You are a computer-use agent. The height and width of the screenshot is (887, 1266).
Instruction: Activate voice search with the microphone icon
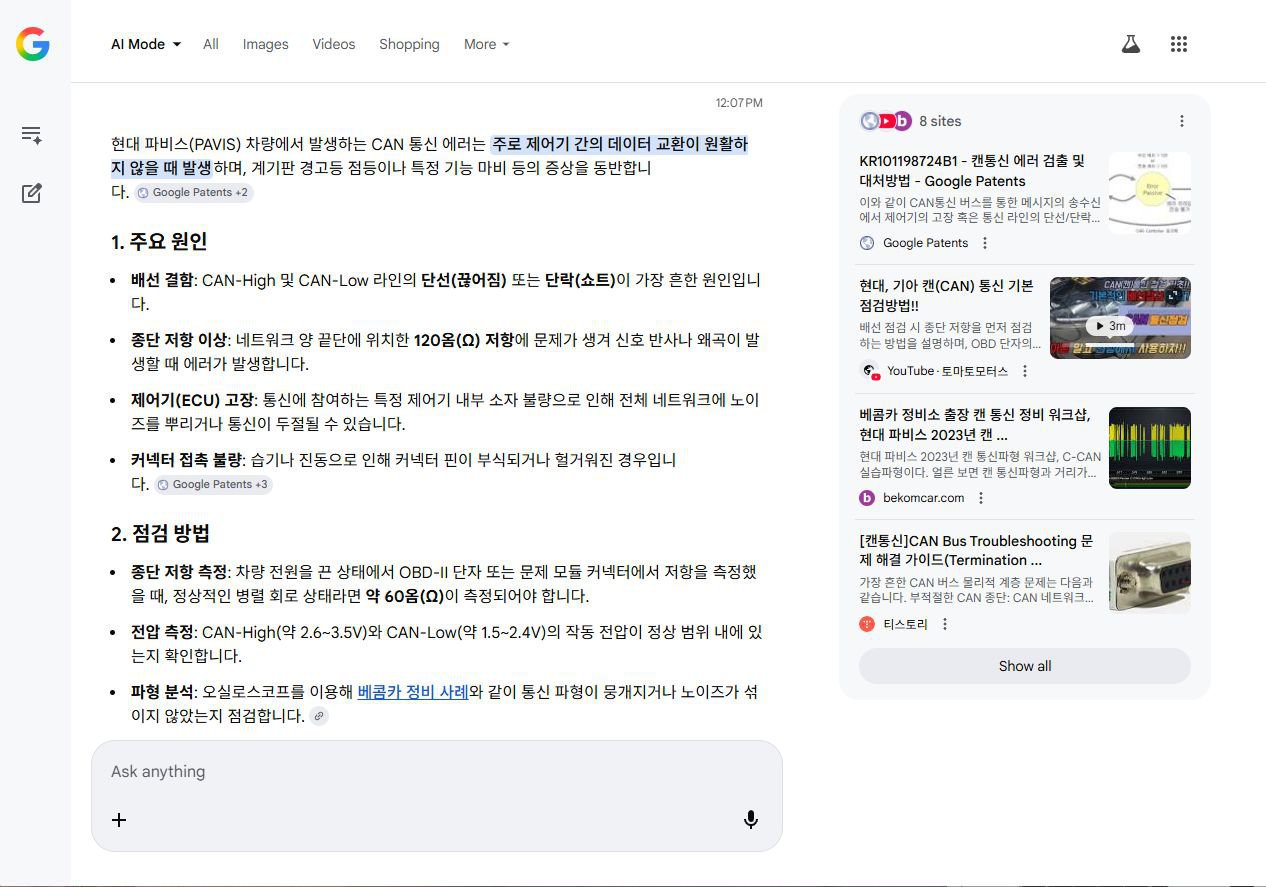(750, 819)
